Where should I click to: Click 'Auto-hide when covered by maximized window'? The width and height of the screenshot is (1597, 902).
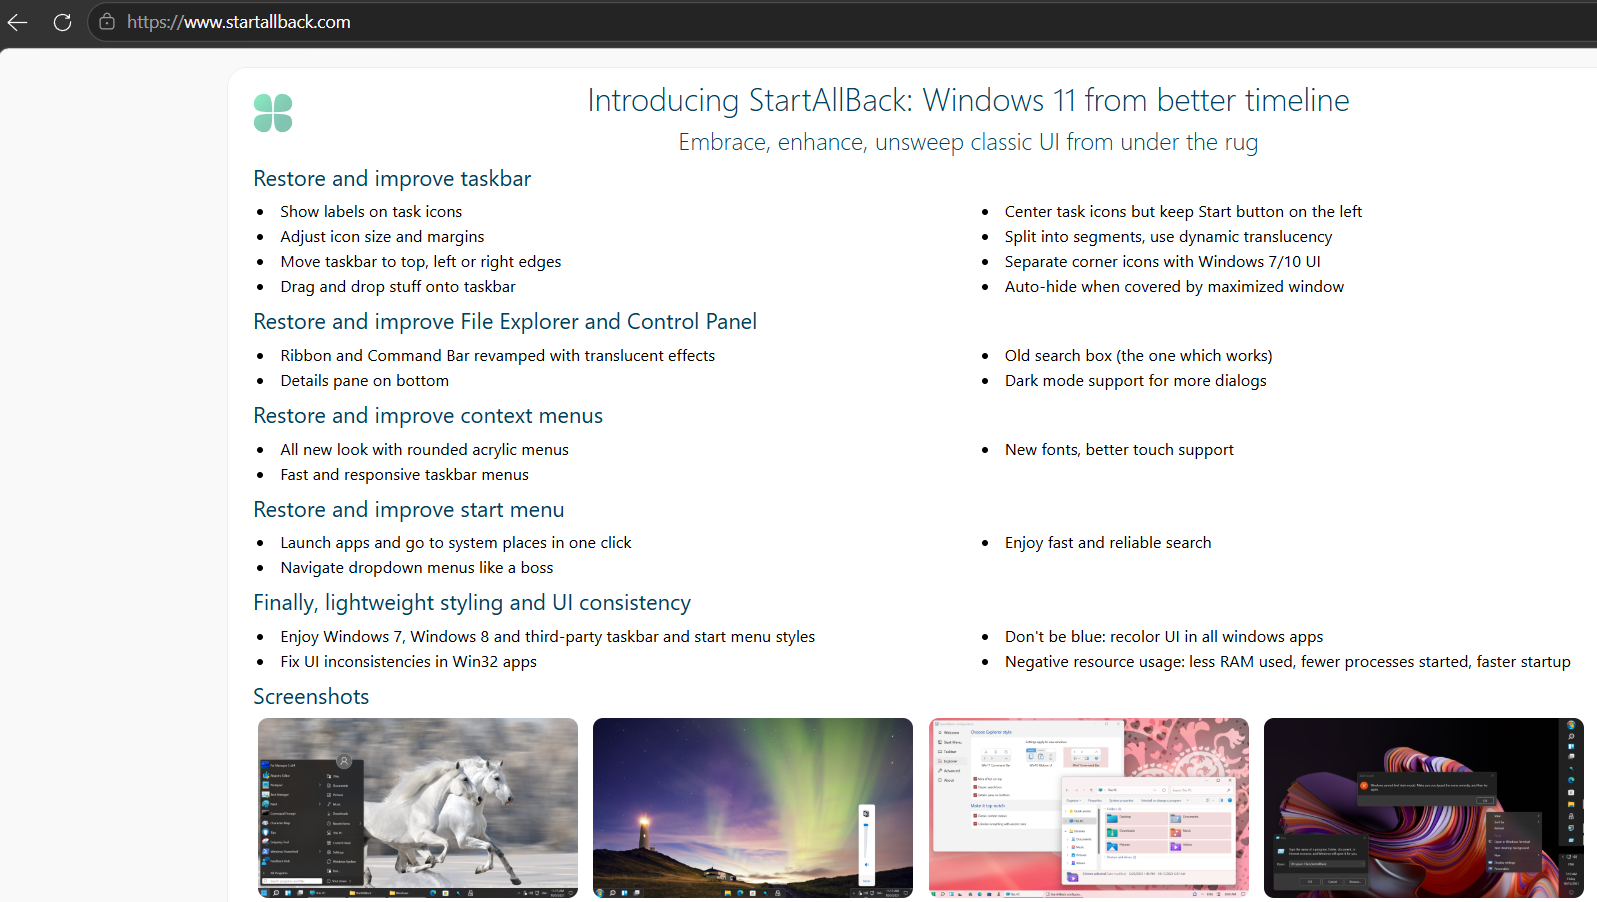(x=1174, y=287)
